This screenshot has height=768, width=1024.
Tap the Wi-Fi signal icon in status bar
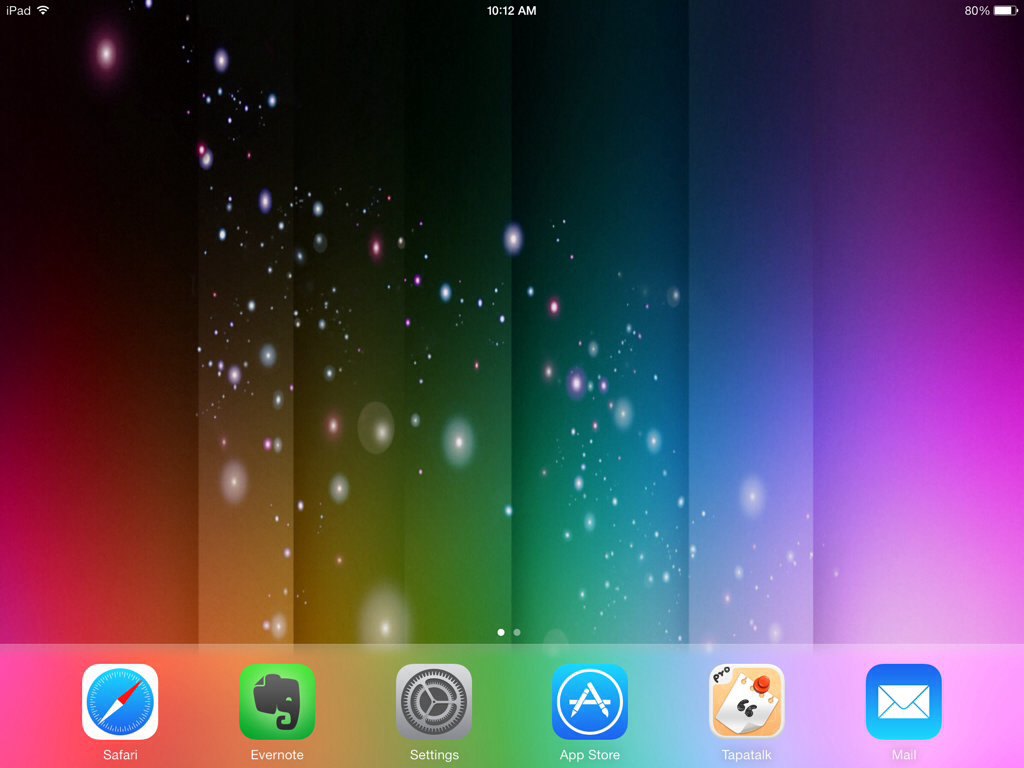(43, 10)
